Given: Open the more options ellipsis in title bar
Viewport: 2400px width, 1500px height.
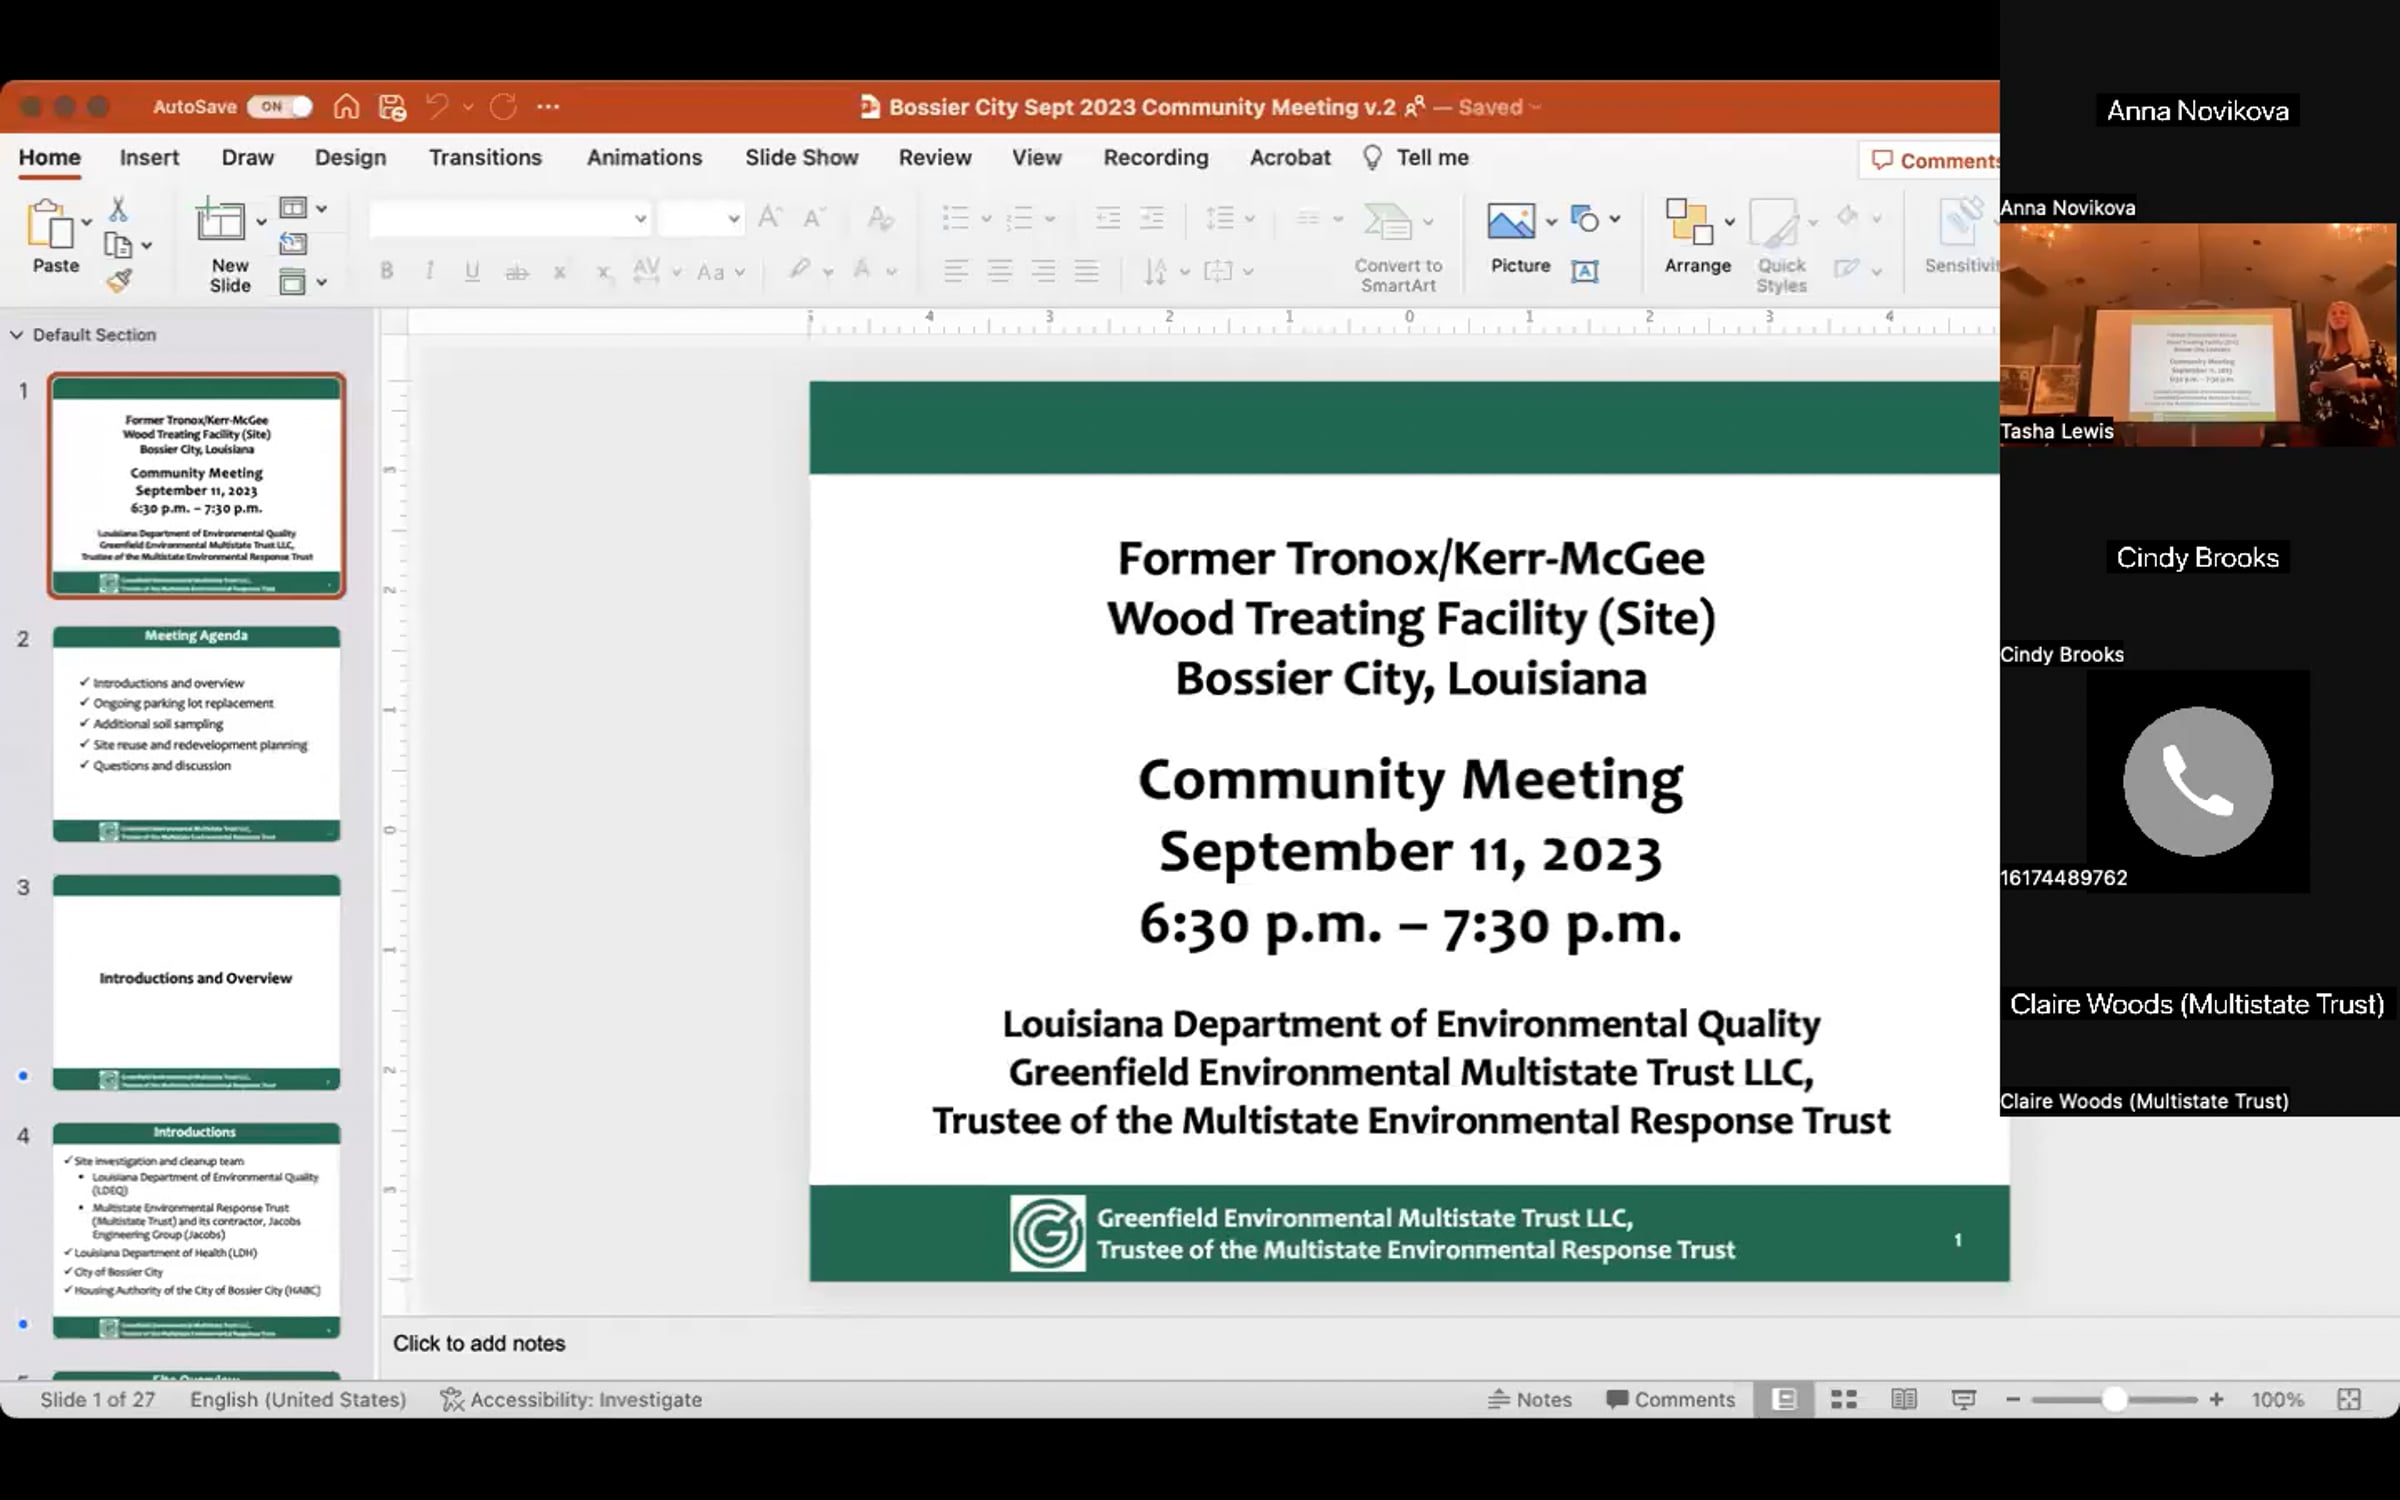Looking at the screenshot, I should pyautogui.click(x=548, y=106).
